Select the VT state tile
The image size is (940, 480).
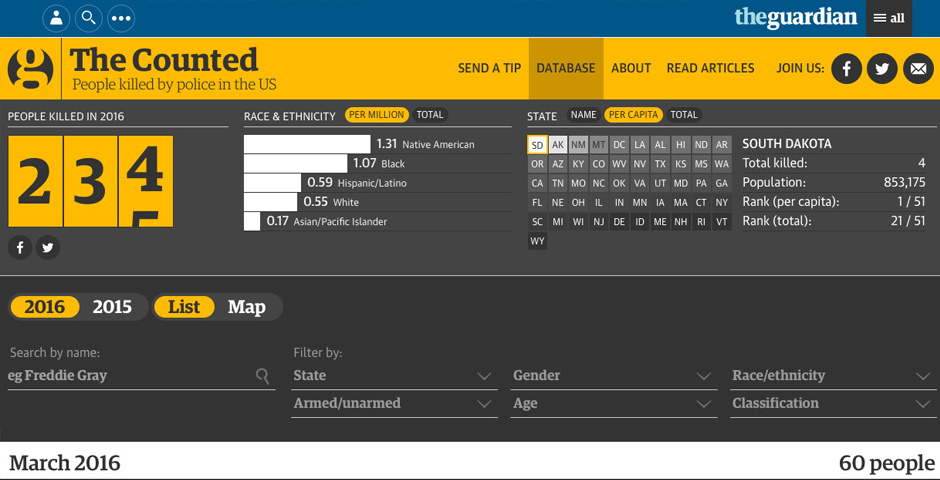click(x=722, y=222)
